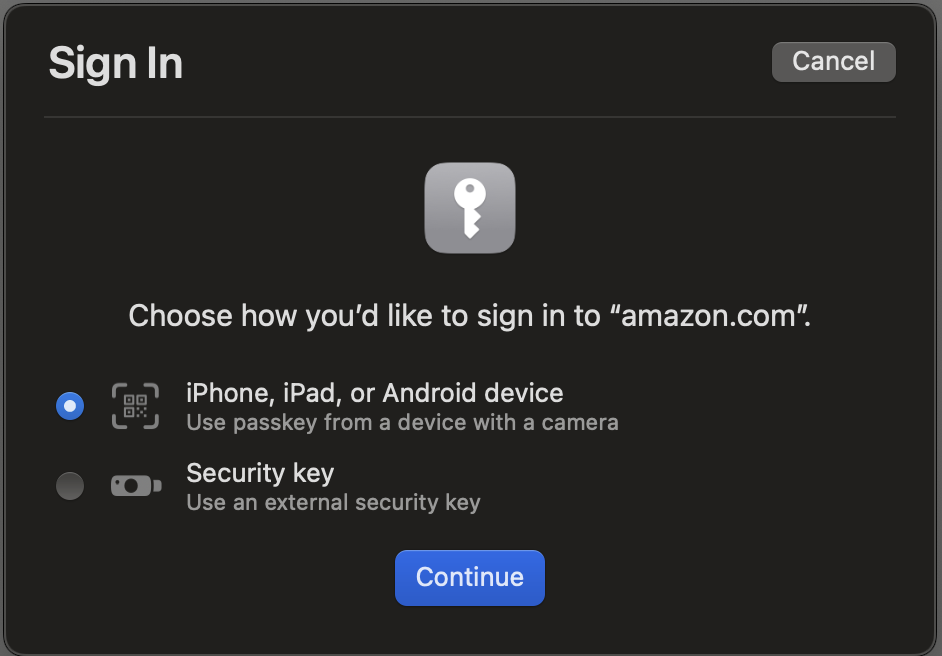Click the "amazon.com" site name text
This screenshot has height=656, width=942.
(x=709, y=316)
